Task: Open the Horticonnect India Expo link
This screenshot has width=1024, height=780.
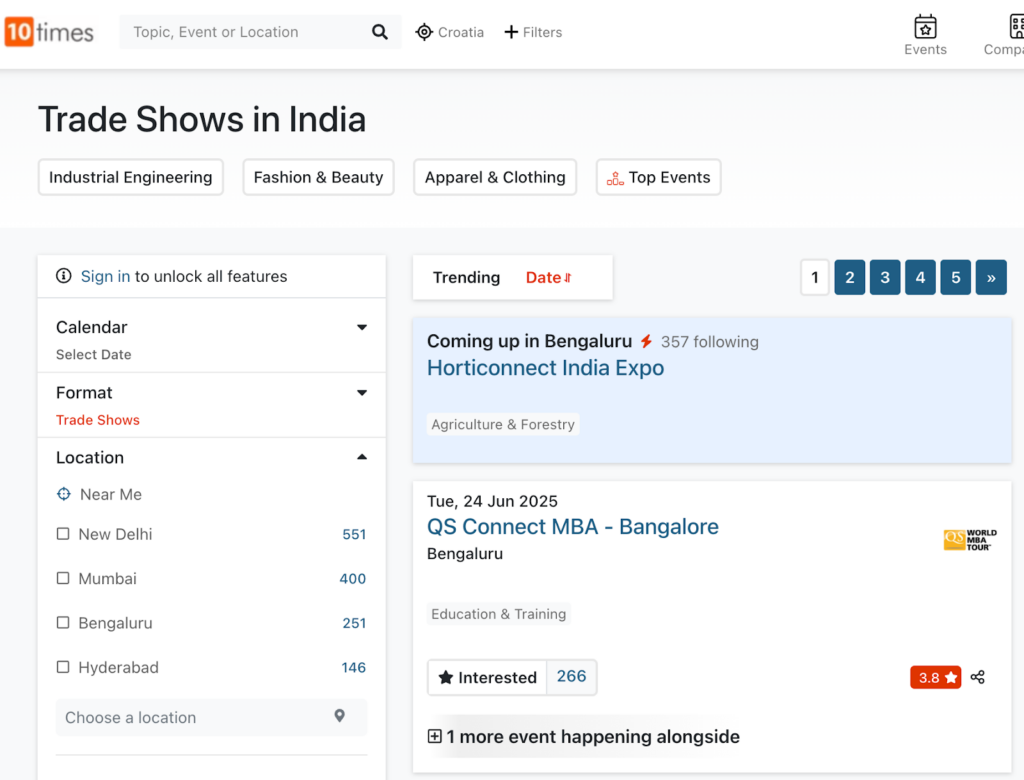Action: (545, 368)
